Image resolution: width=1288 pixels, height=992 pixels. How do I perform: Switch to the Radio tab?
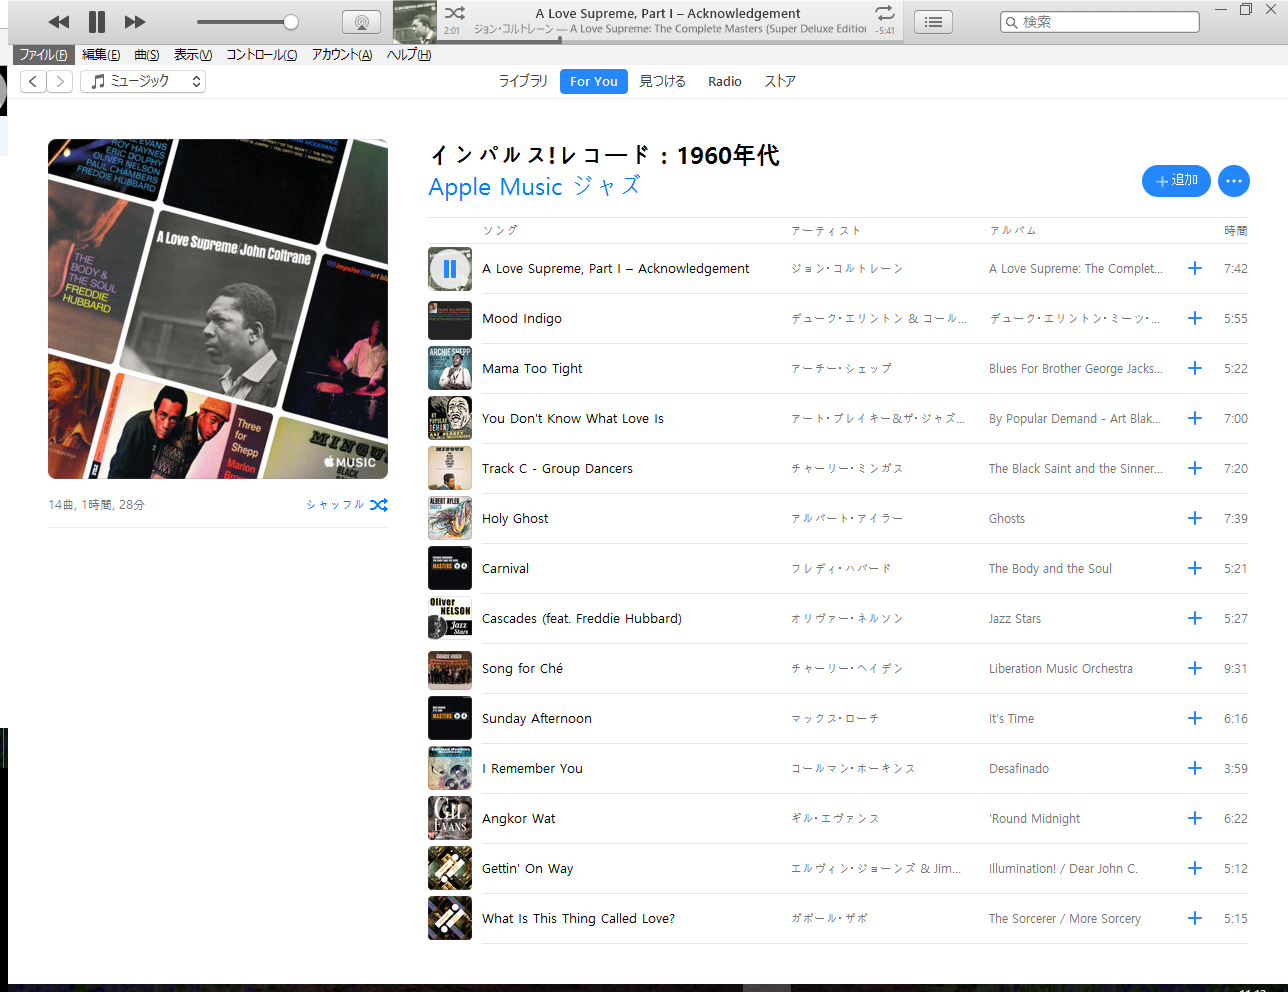(725, 81)
